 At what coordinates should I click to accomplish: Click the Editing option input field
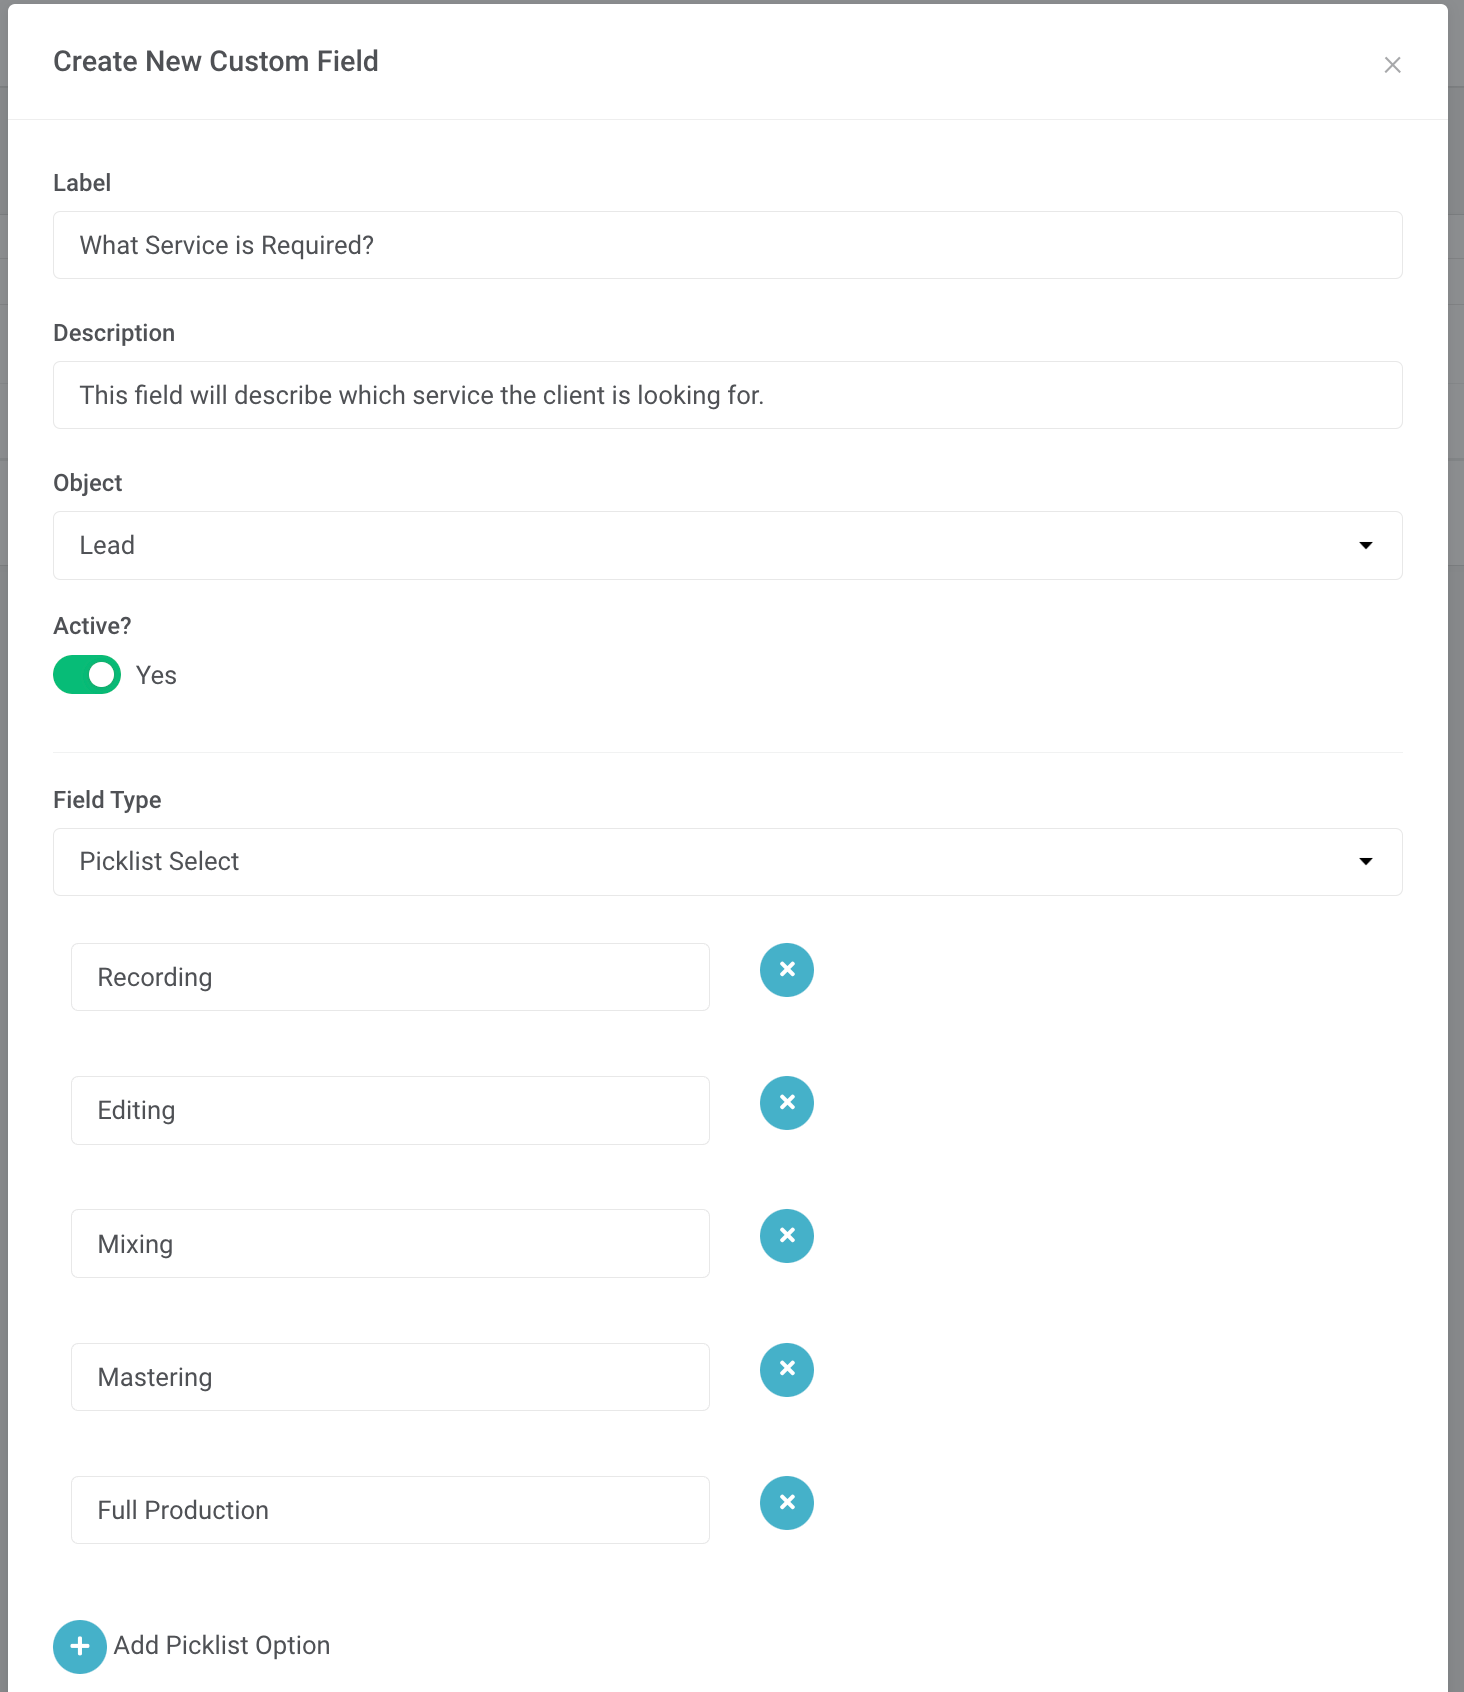point(390,1111)
